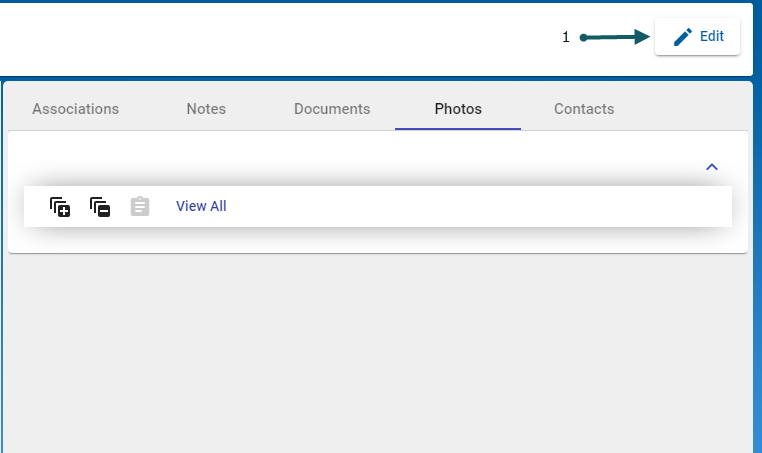This screenshot has height=453, width=762.
Task: Open the View All link
Action: click(x=201, y=206)
